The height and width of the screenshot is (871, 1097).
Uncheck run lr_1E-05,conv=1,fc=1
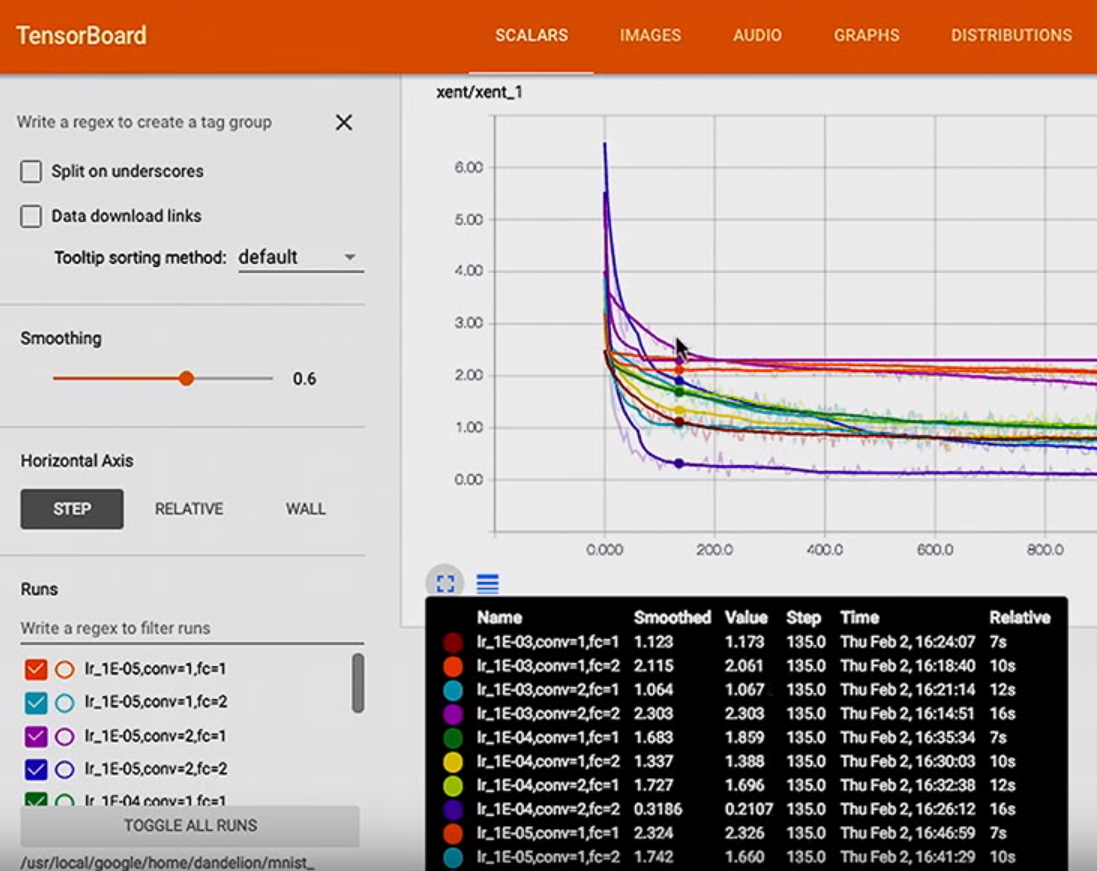[x=36, y=670]
